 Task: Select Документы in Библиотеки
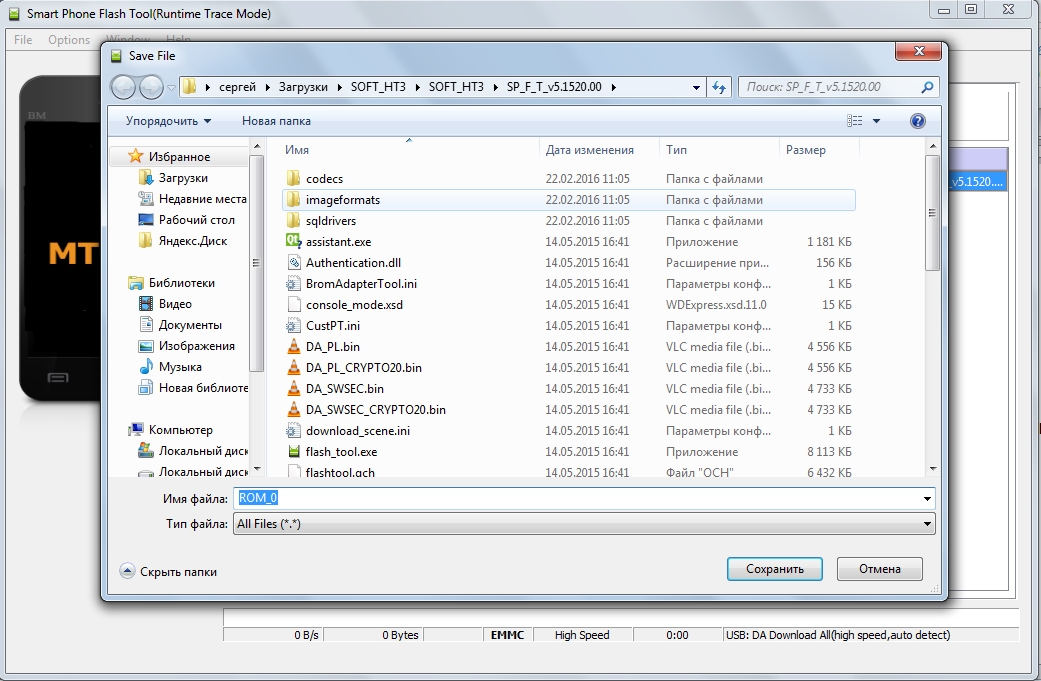click(190, 325)
